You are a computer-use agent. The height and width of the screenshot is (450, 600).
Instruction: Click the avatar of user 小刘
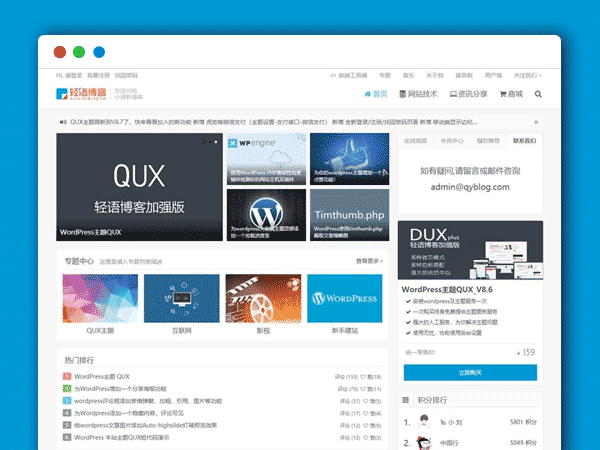click(424, 422)
